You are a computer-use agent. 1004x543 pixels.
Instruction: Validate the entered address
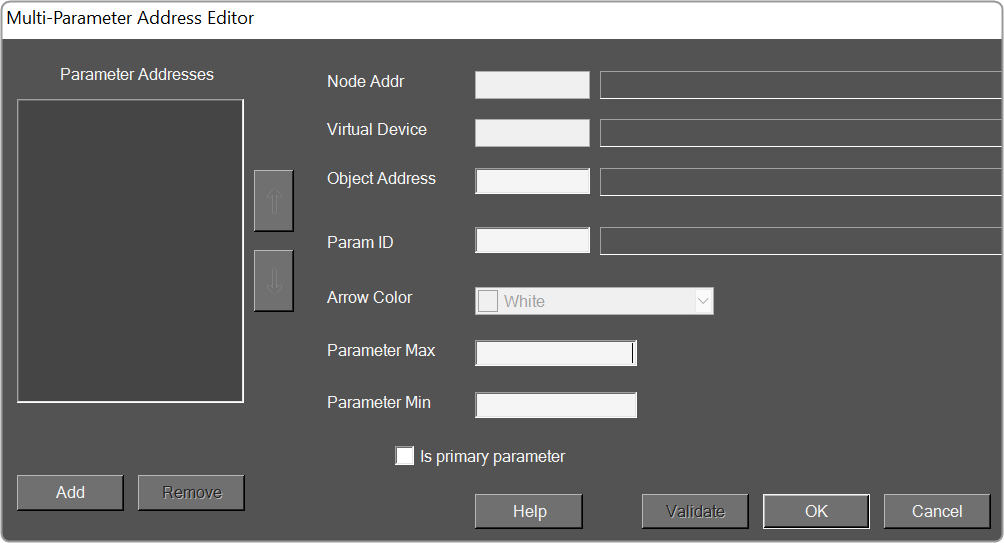[x=695, y=511]
